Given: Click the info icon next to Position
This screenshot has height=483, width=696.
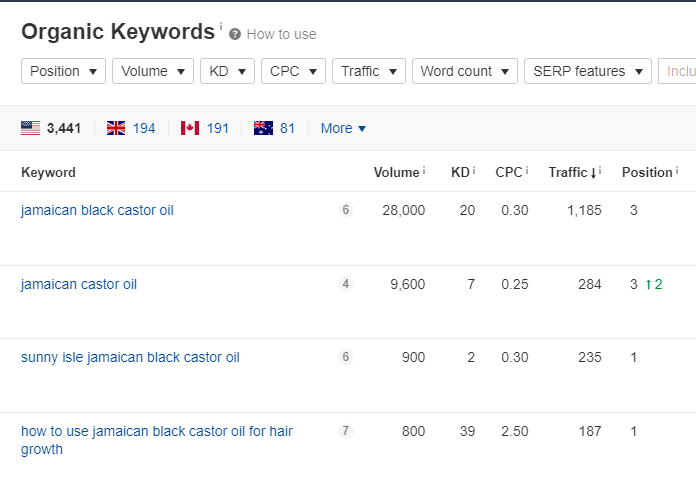Looking at the screenshot, I should [677, 170].
